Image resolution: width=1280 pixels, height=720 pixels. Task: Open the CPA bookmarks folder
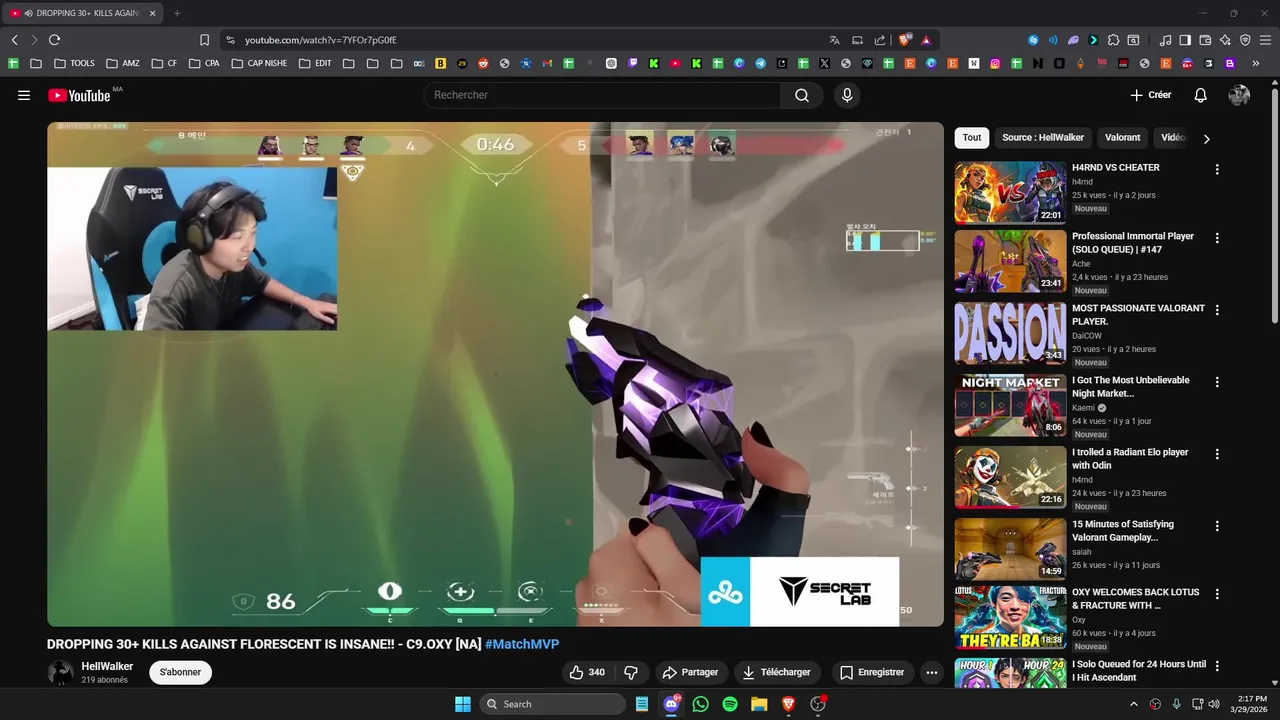(x=203, y=63)
